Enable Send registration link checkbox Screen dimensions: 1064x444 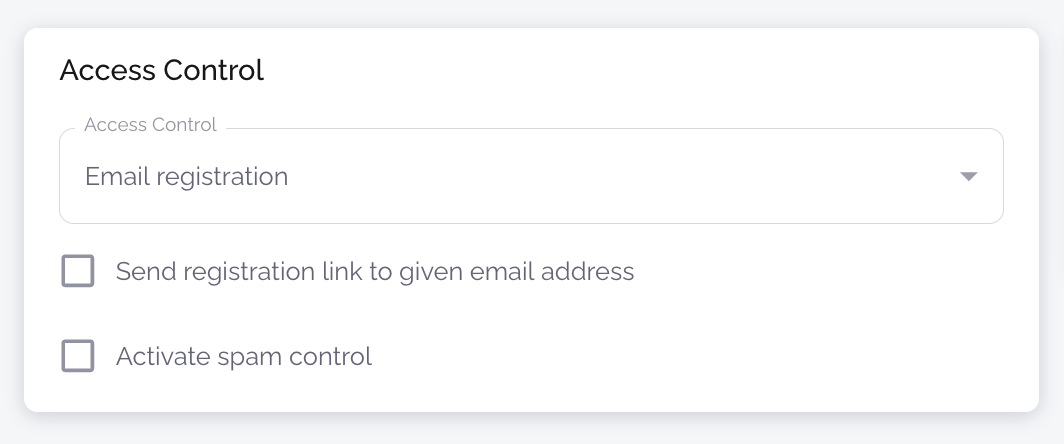pyautogui.click(x=78, y=271)
